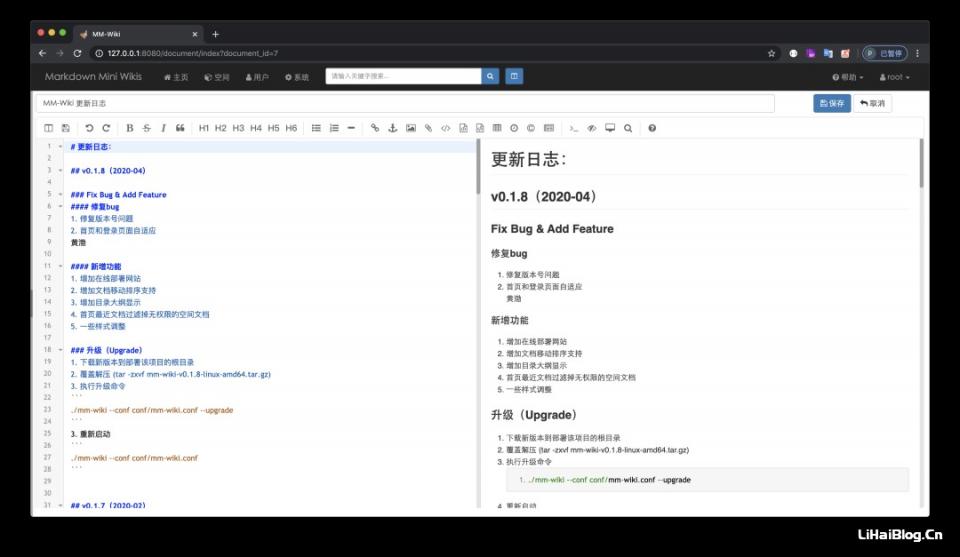Viewport: 960px width, 557px height.
Task: Collapse the fold arrow on line 11
Action: click(60, 266)
